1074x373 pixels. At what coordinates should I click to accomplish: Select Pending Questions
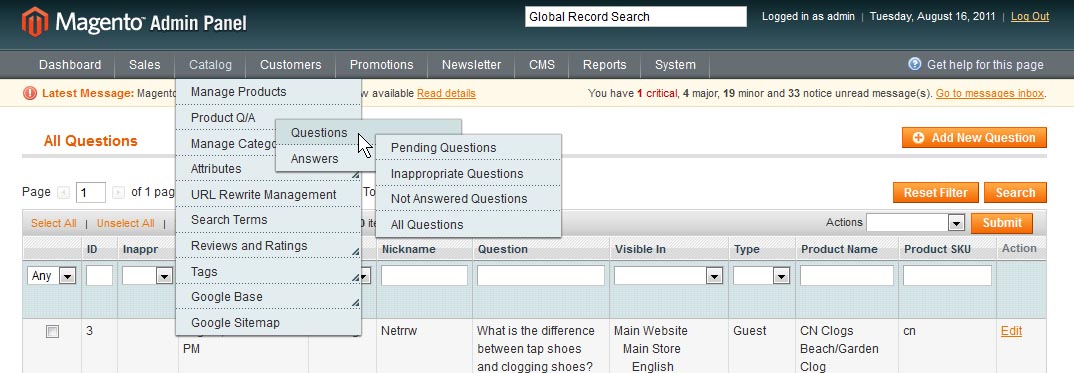(x=469, y=148)
